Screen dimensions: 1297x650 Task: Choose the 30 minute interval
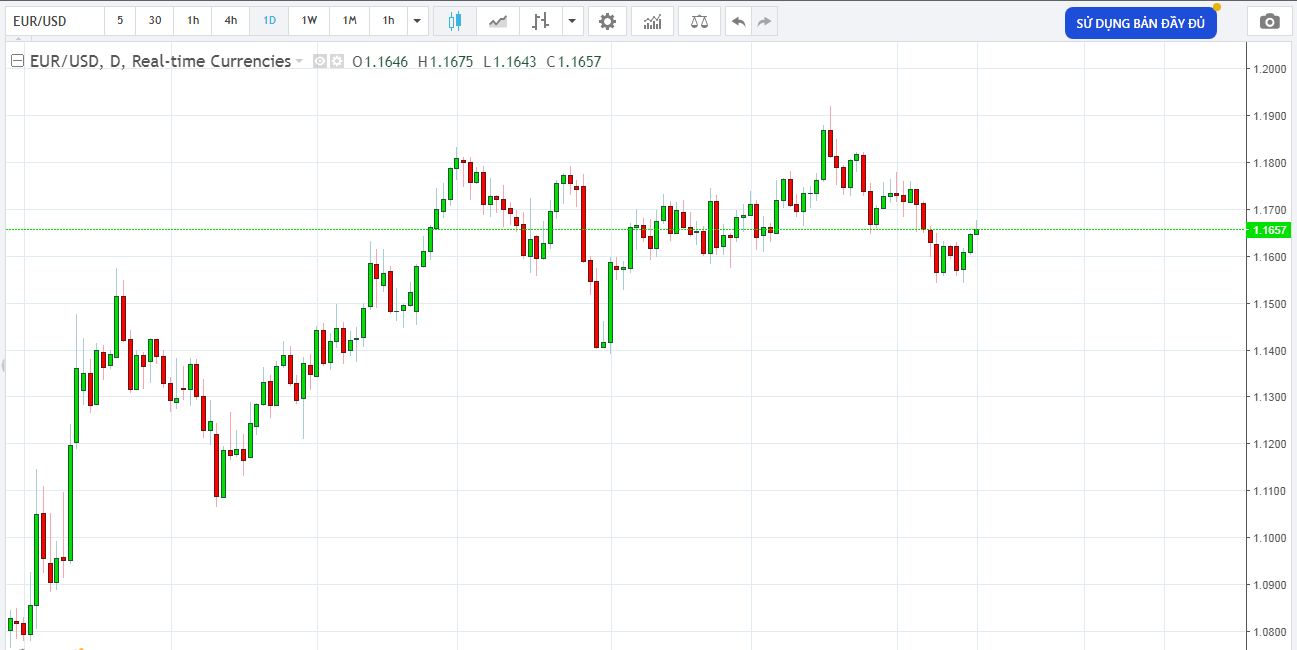154,21
